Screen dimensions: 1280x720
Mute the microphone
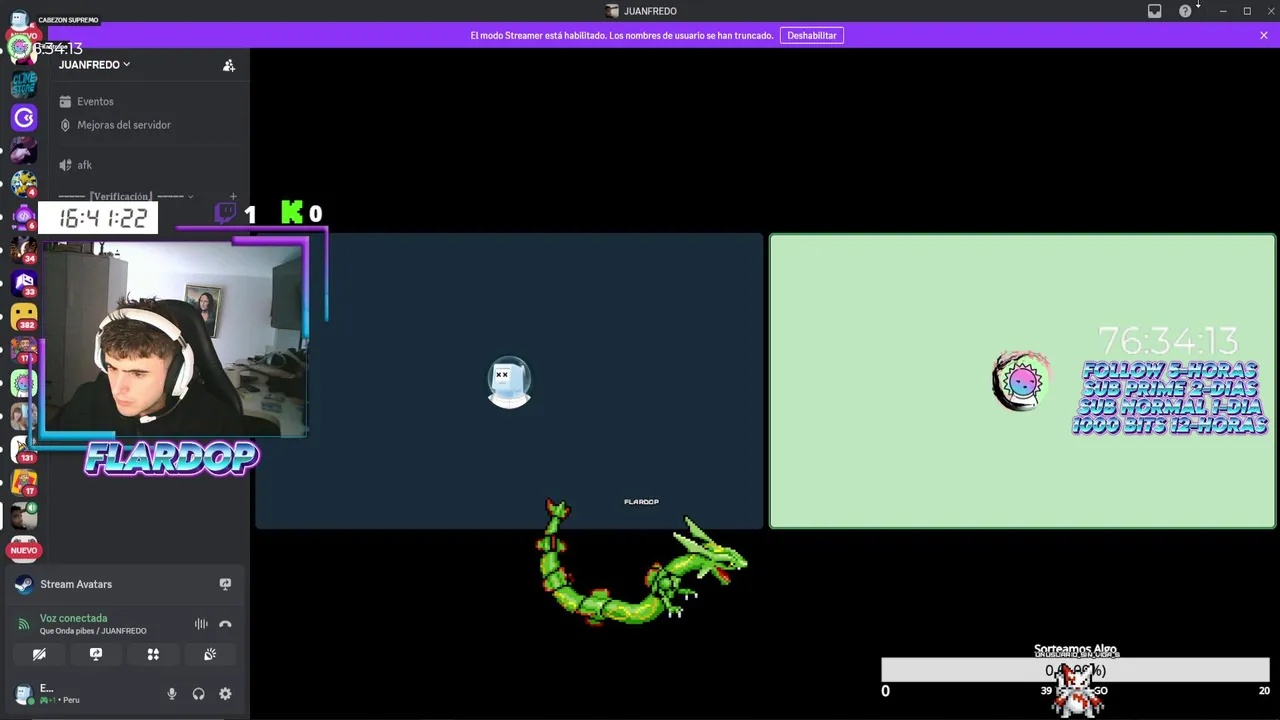point(172,694)
